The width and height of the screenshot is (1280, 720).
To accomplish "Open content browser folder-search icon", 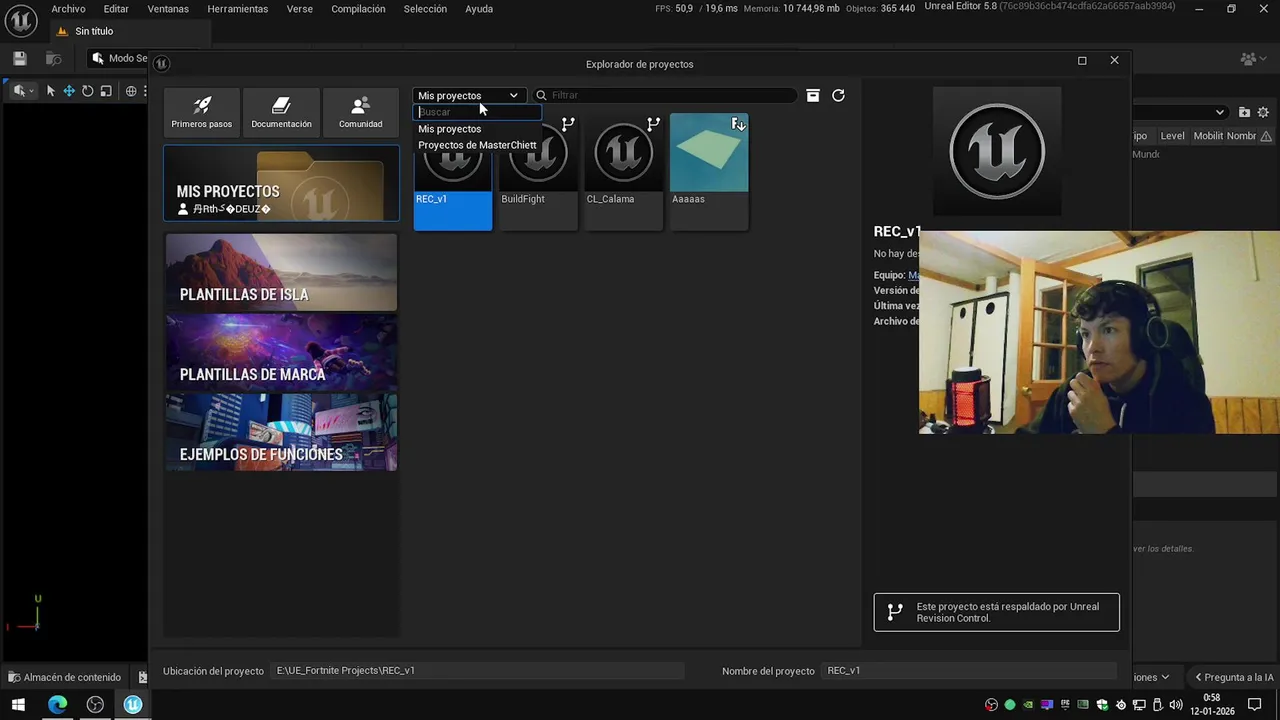I will [x=54, y=59].
